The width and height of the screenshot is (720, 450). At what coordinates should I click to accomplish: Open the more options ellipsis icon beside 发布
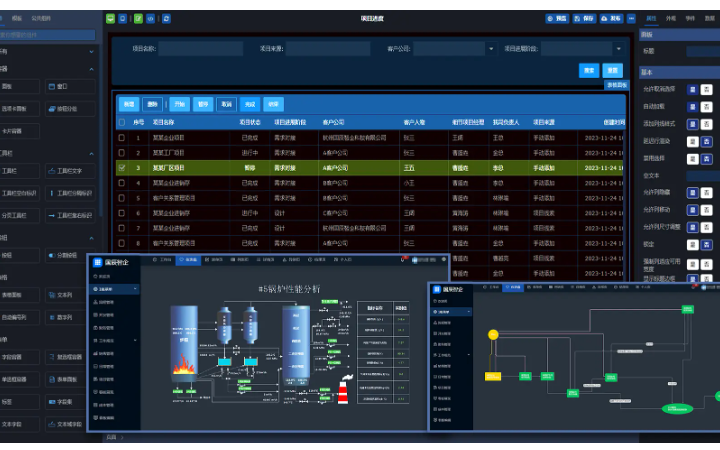[631, 18]
